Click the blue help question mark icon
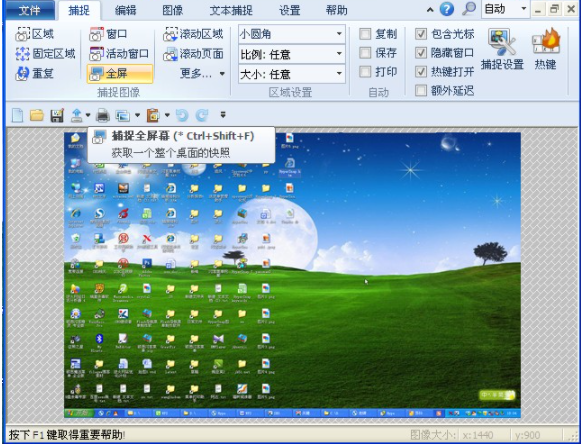Viewport: 581px width, 444px height. 447,9
